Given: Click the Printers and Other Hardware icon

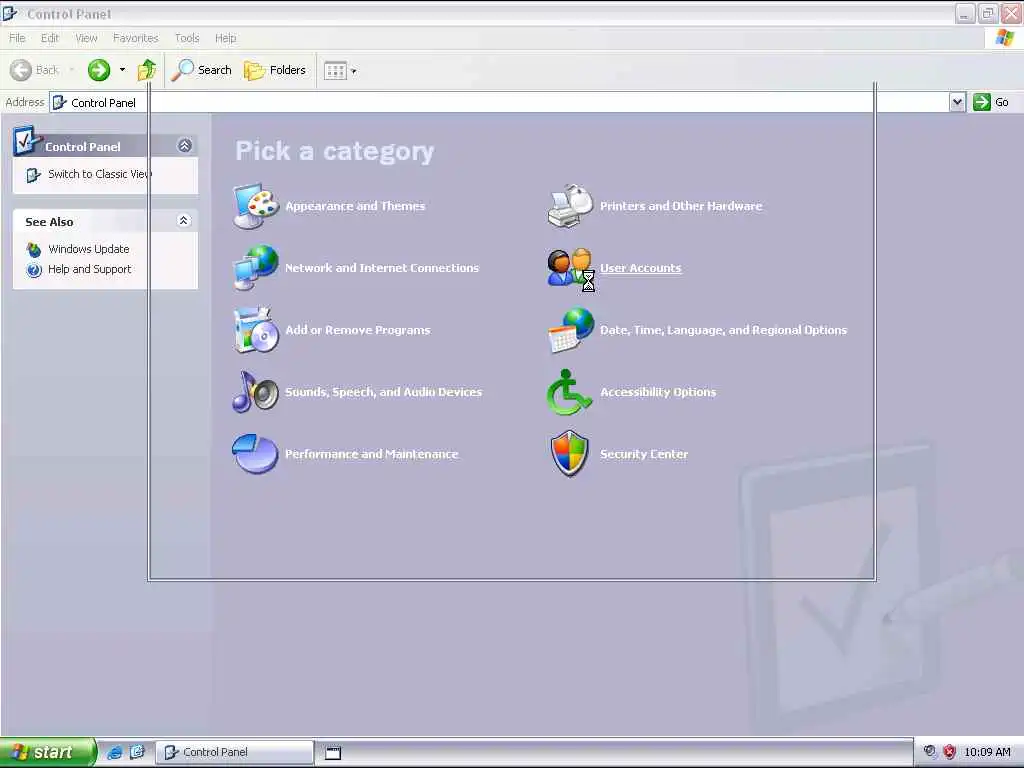Looking at the screenshot, I should pyautogui.click(x=570, y=206).
